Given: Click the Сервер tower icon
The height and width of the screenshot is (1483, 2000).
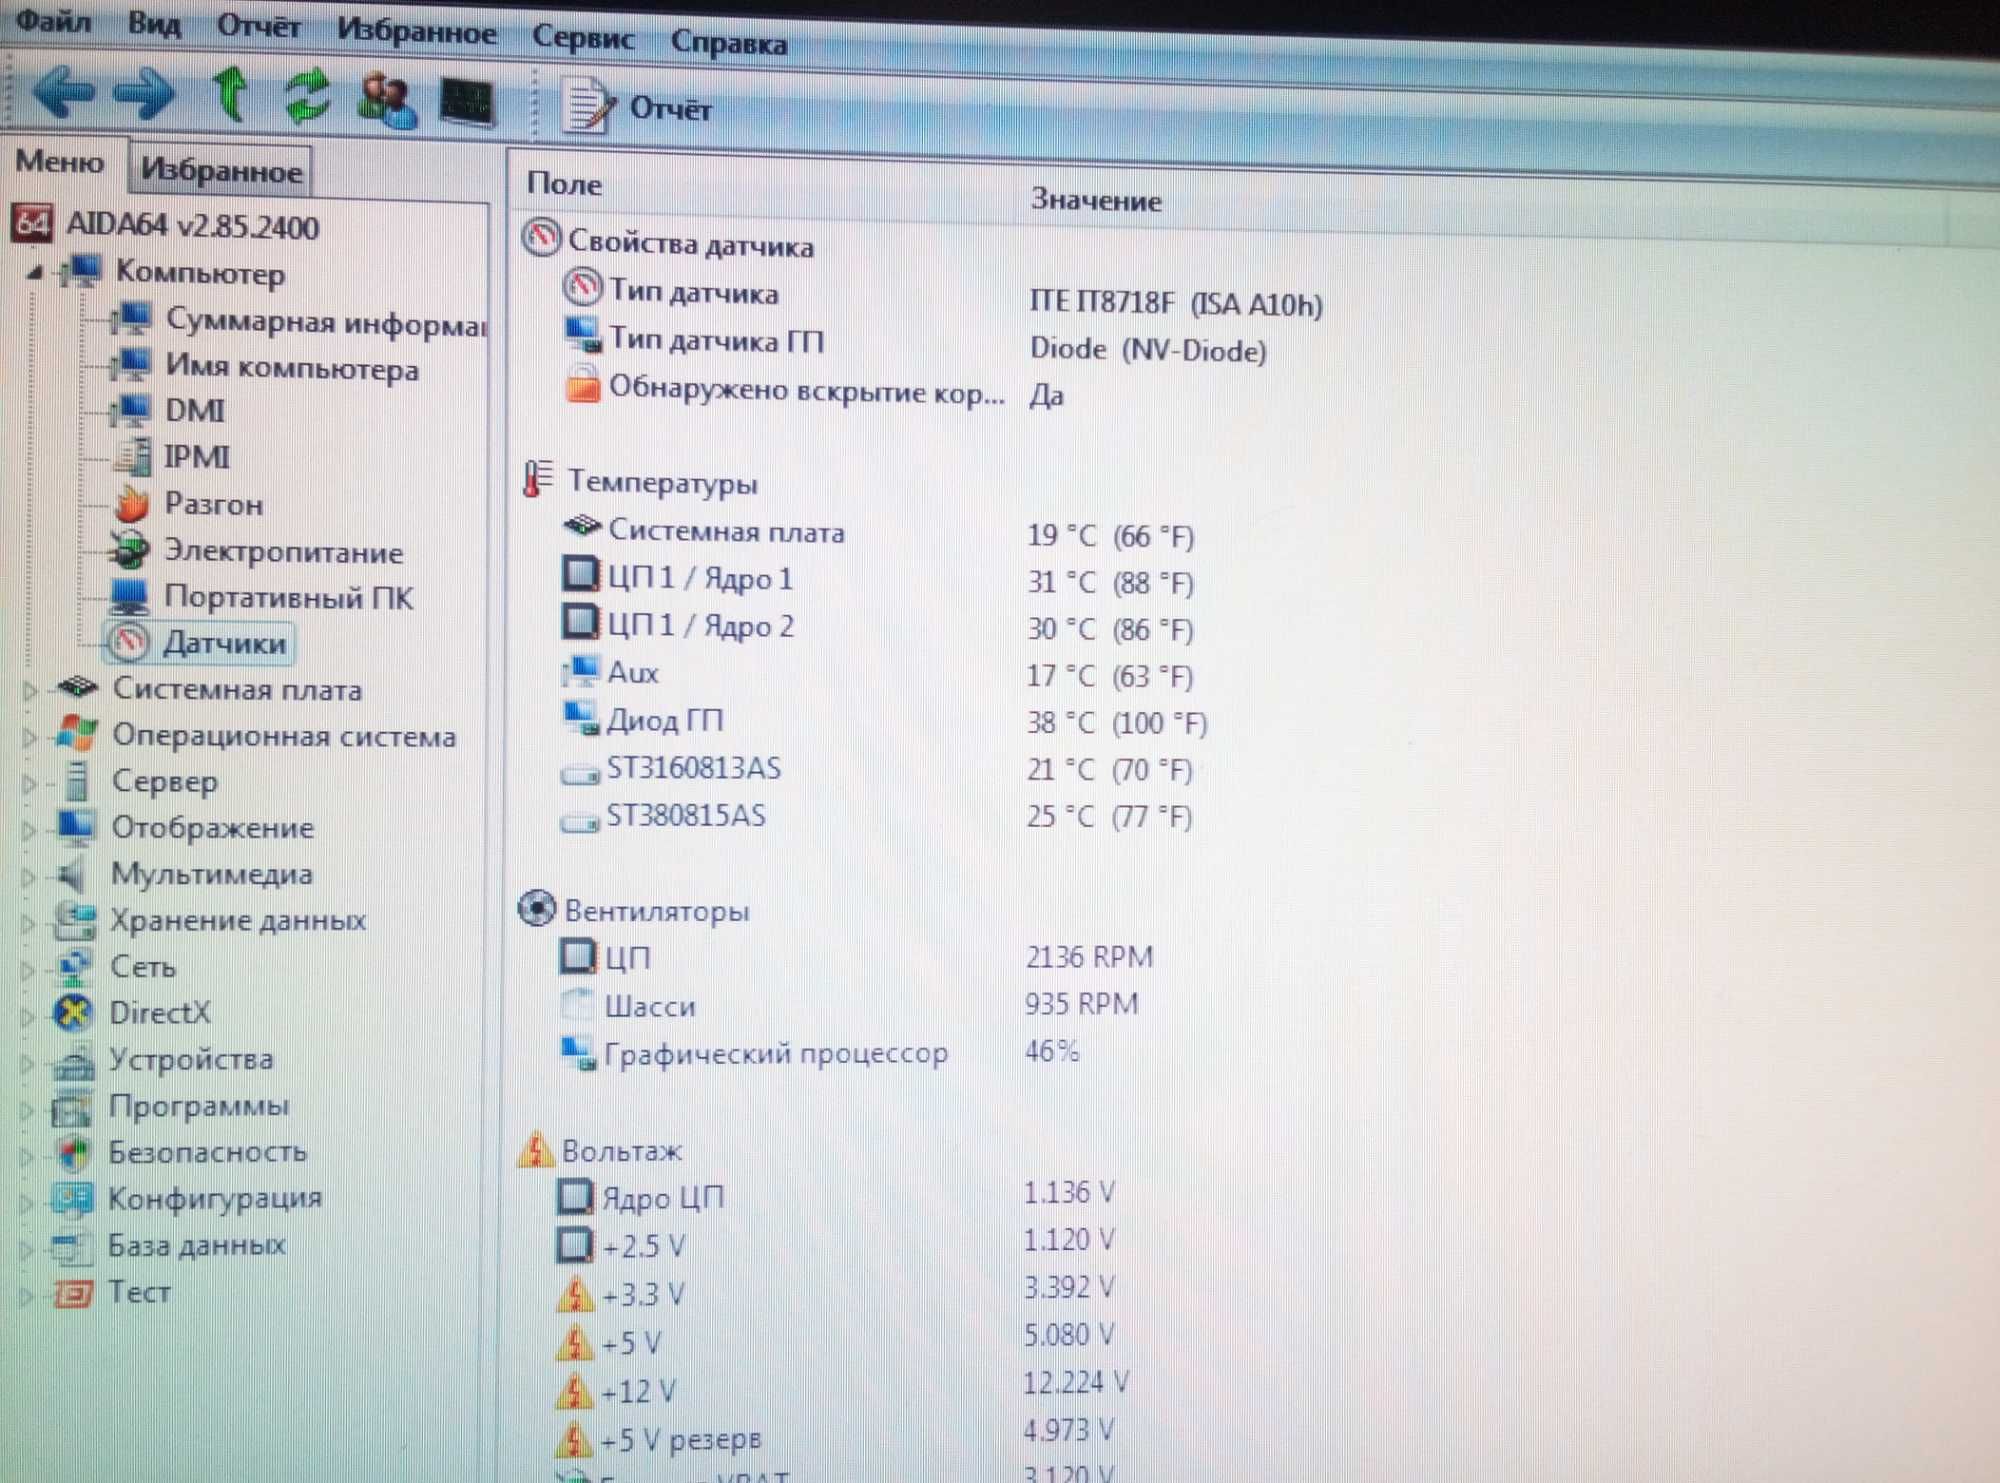Looking at the screenshot, I should 75,781.
